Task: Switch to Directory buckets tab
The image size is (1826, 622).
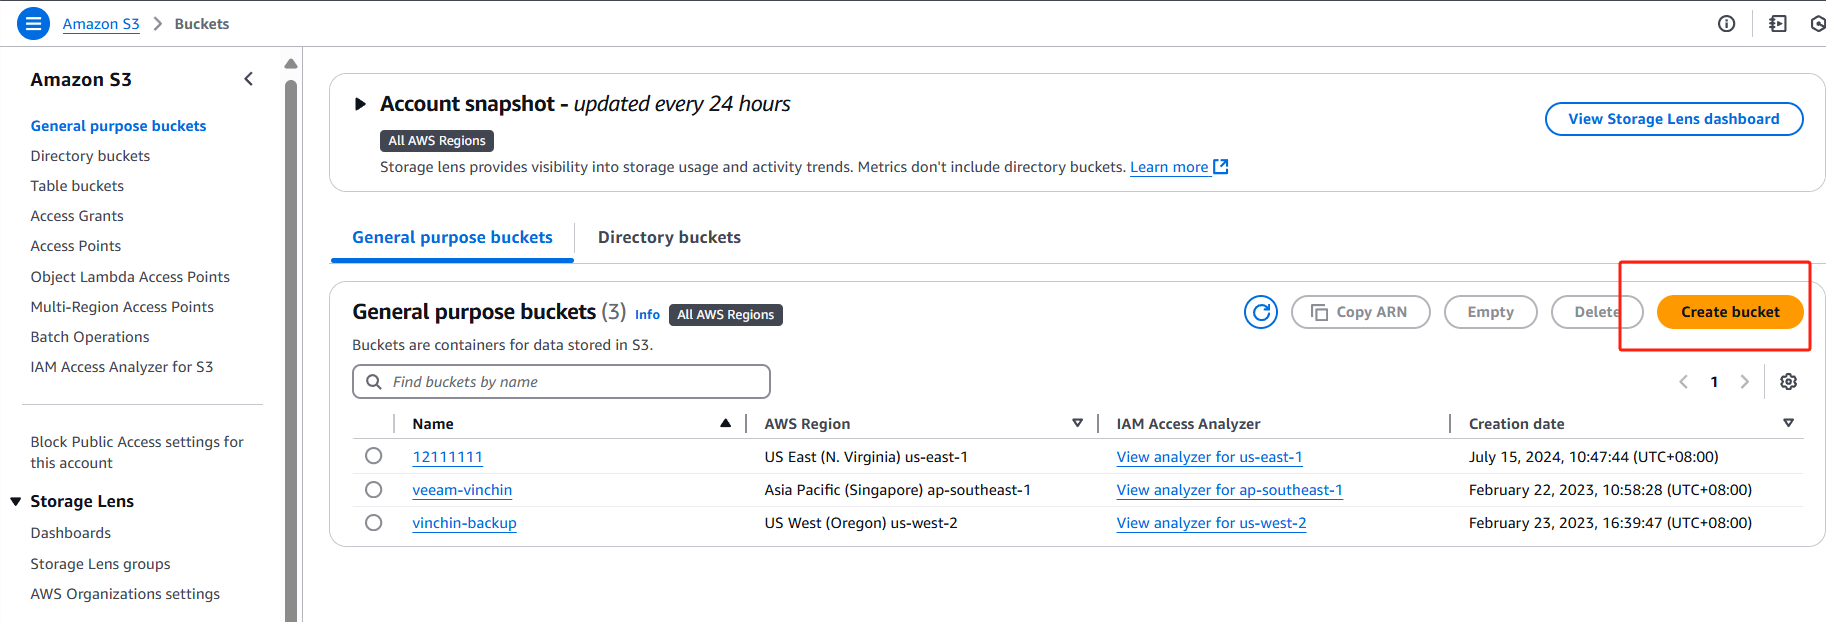Action: [670, 238]
